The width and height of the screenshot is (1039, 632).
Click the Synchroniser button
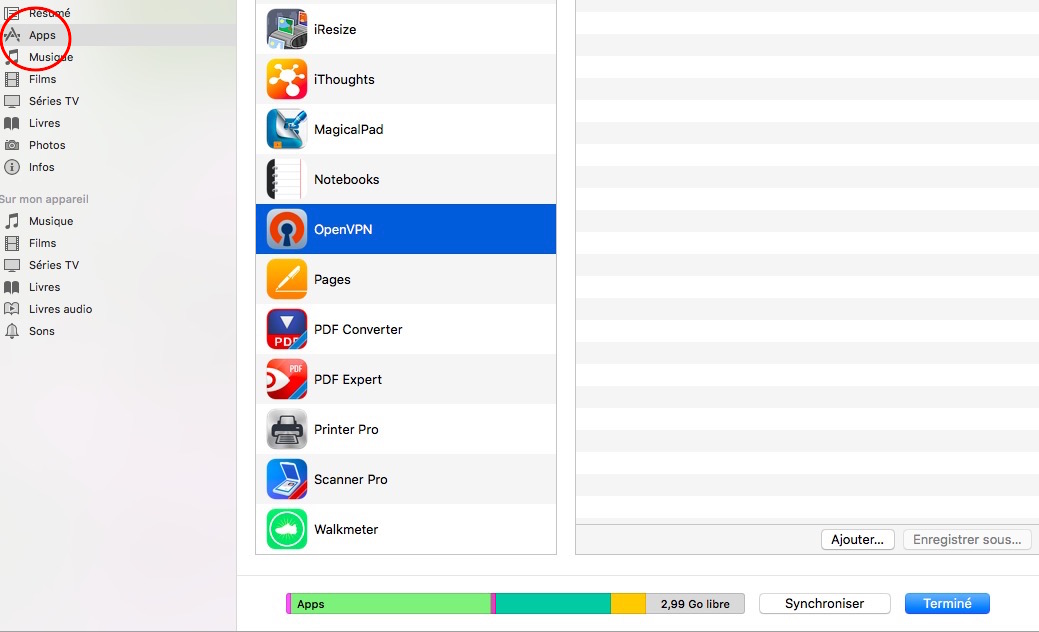coord(824,604)
